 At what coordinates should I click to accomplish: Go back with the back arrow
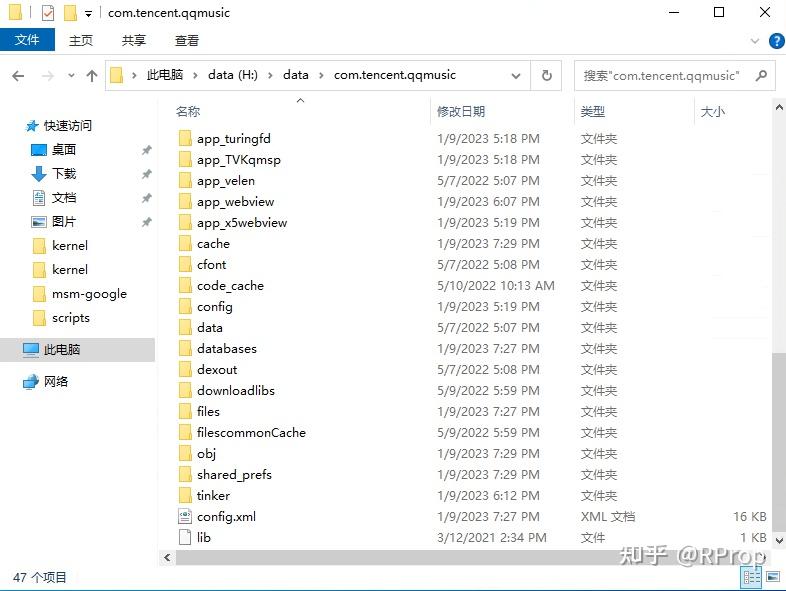coord(18,76)
